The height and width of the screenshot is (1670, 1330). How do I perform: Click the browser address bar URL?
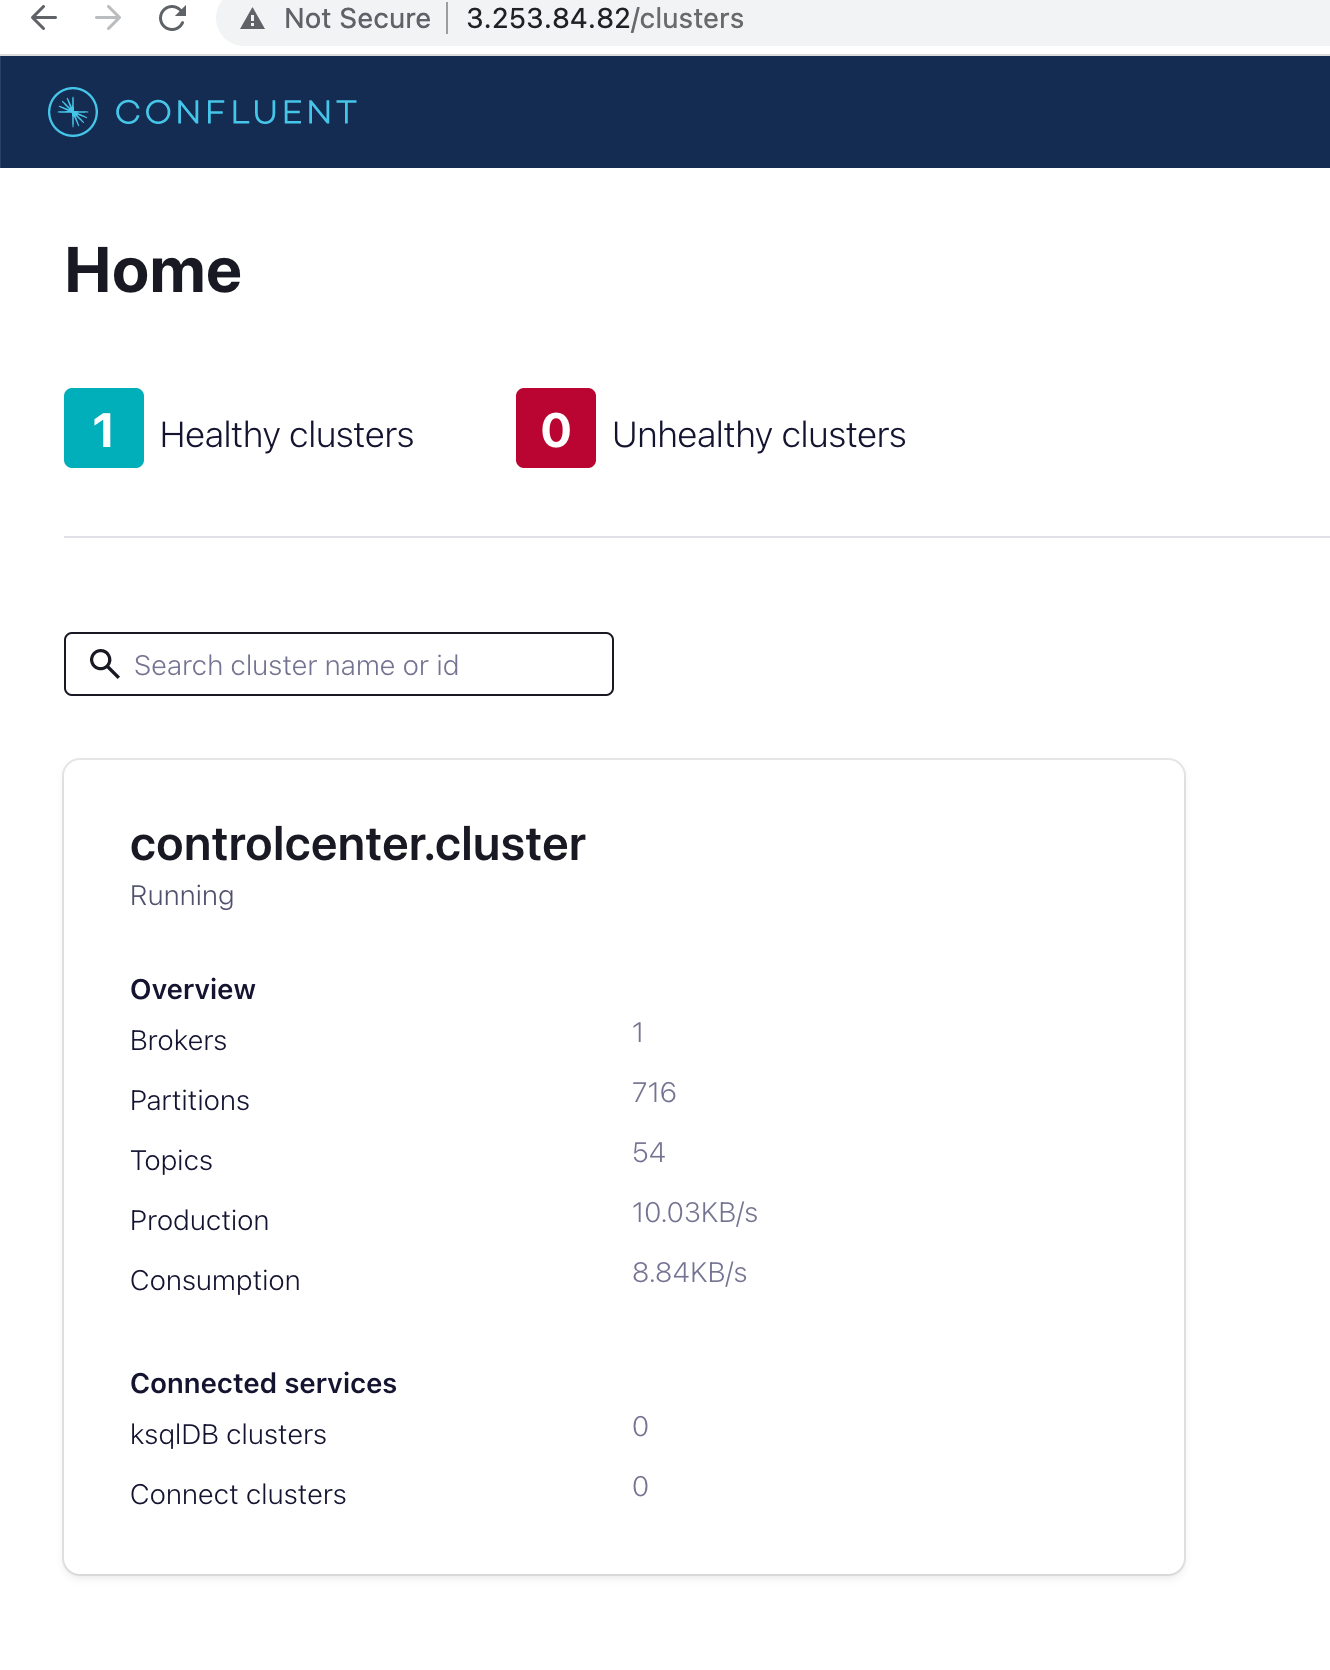pos(604,19)
